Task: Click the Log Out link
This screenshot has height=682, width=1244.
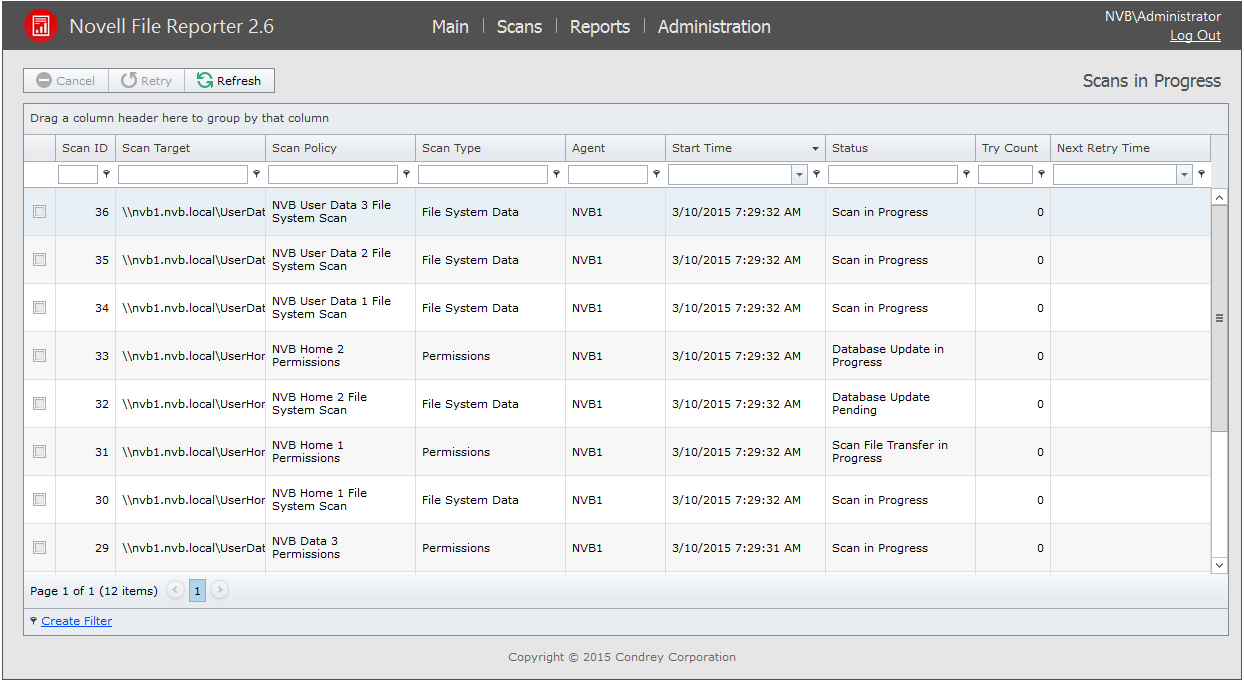Action: click(1195, 36)
